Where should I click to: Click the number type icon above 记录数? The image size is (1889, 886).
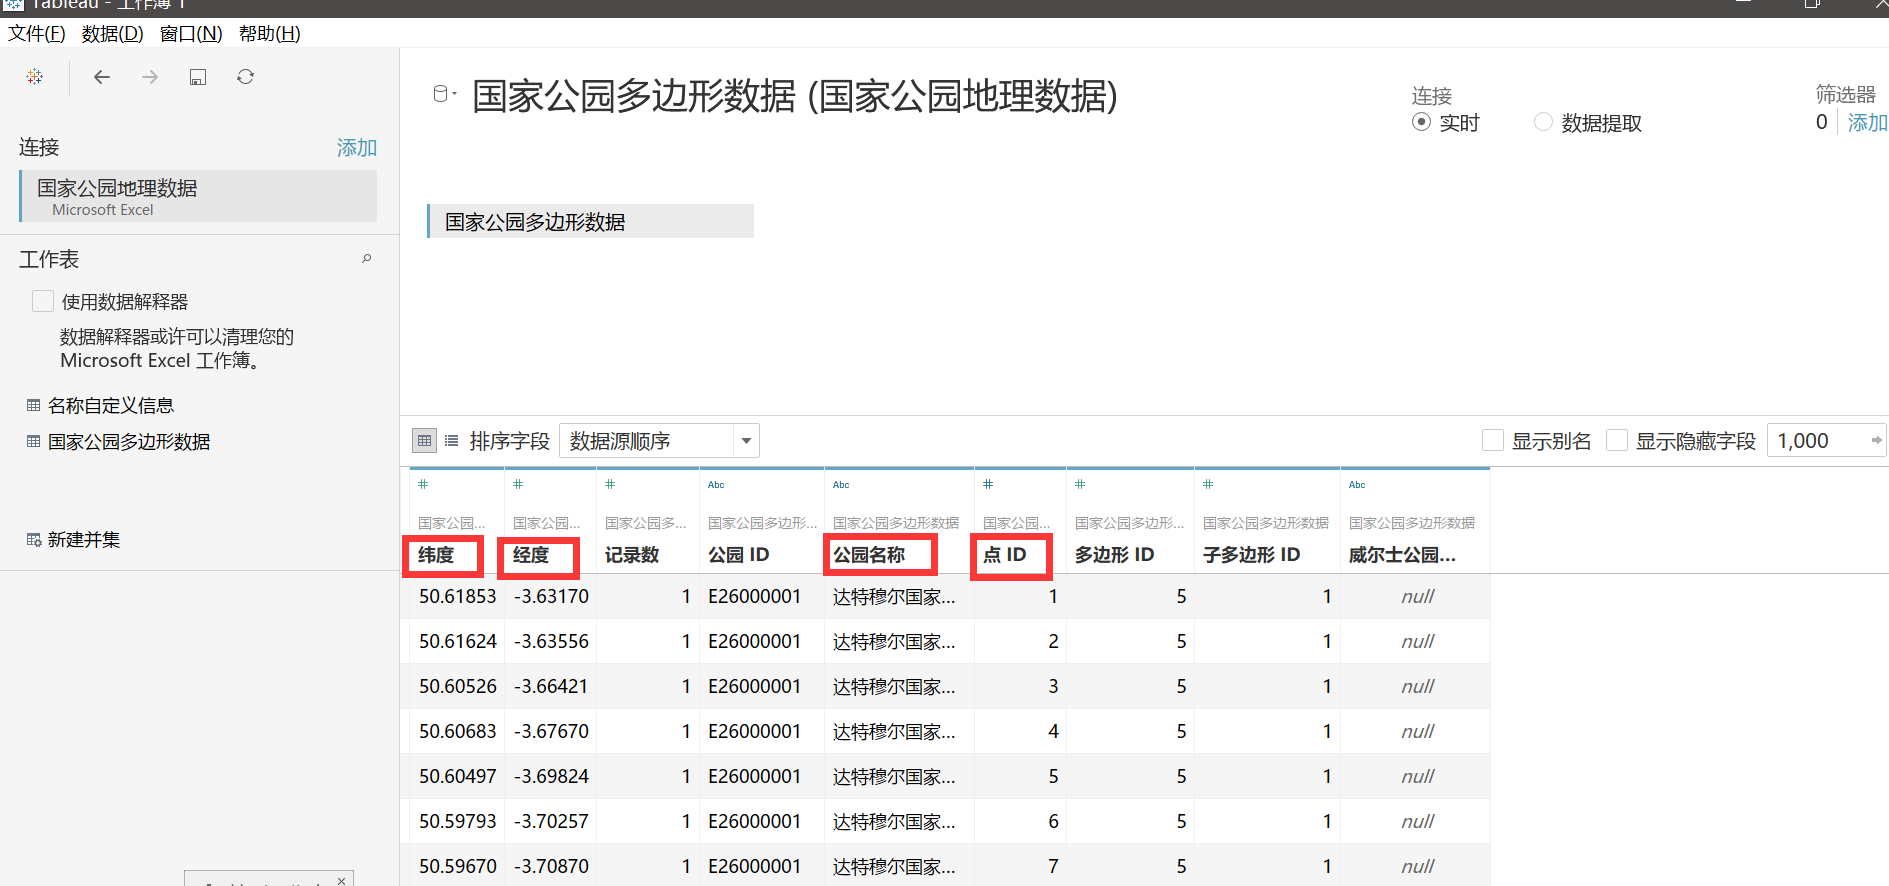click(610, 484)
